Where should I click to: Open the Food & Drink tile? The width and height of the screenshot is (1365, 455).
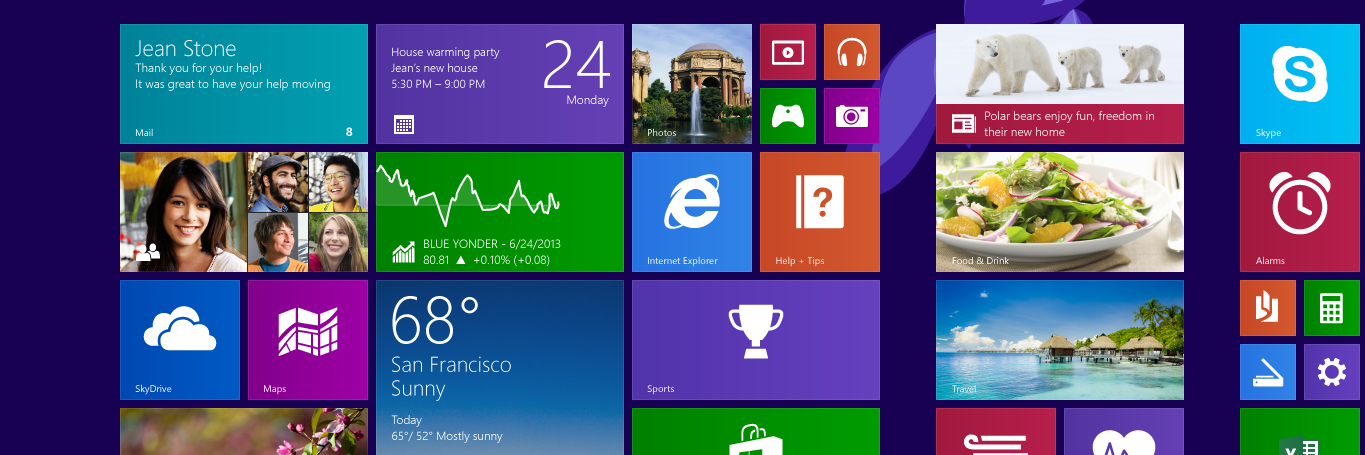tap(1060, 212)
